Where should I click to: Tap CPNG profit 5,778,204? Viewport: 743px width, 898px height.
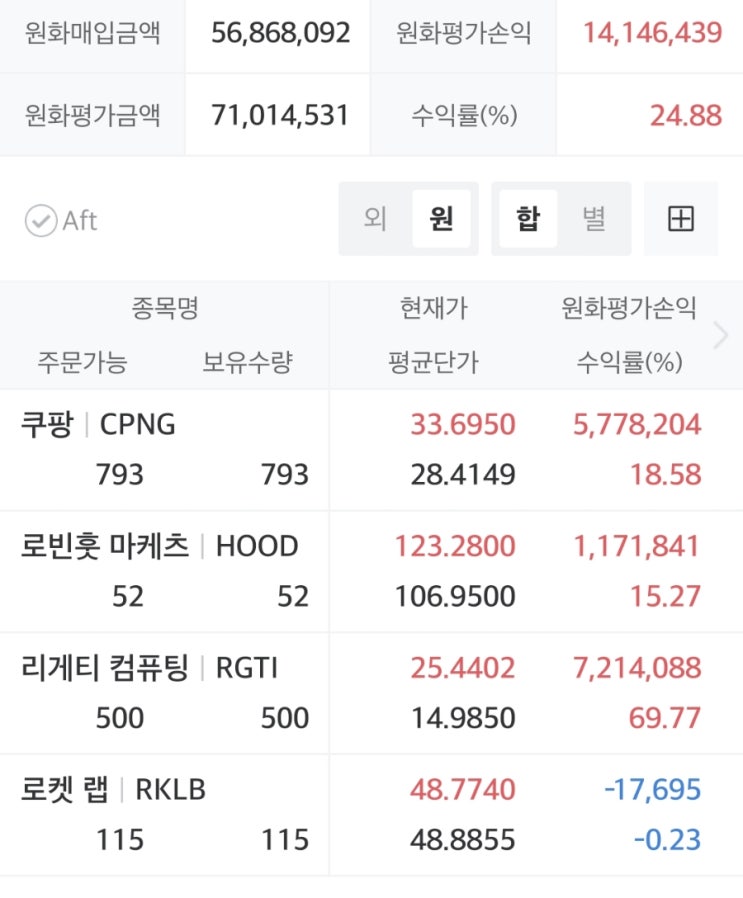tap(637, 424)
